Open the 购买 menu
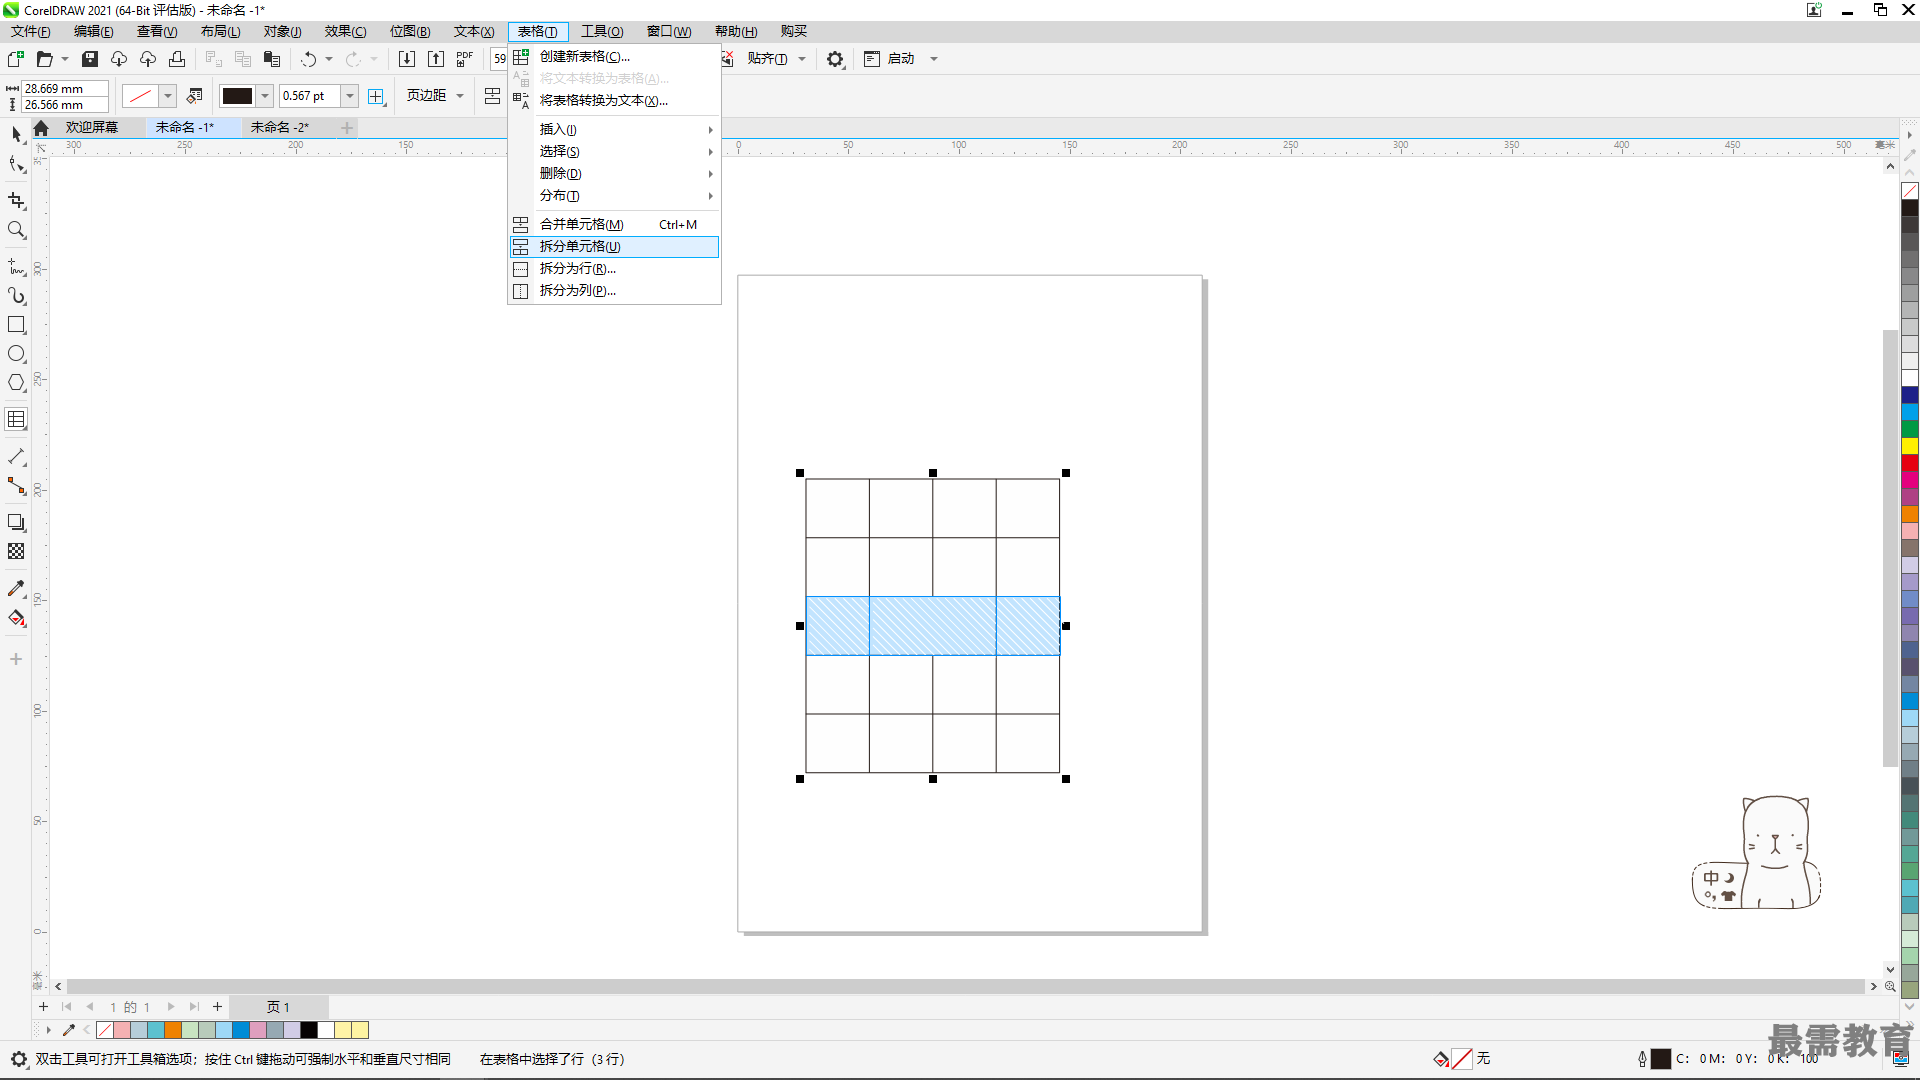 tap(793, 32)
